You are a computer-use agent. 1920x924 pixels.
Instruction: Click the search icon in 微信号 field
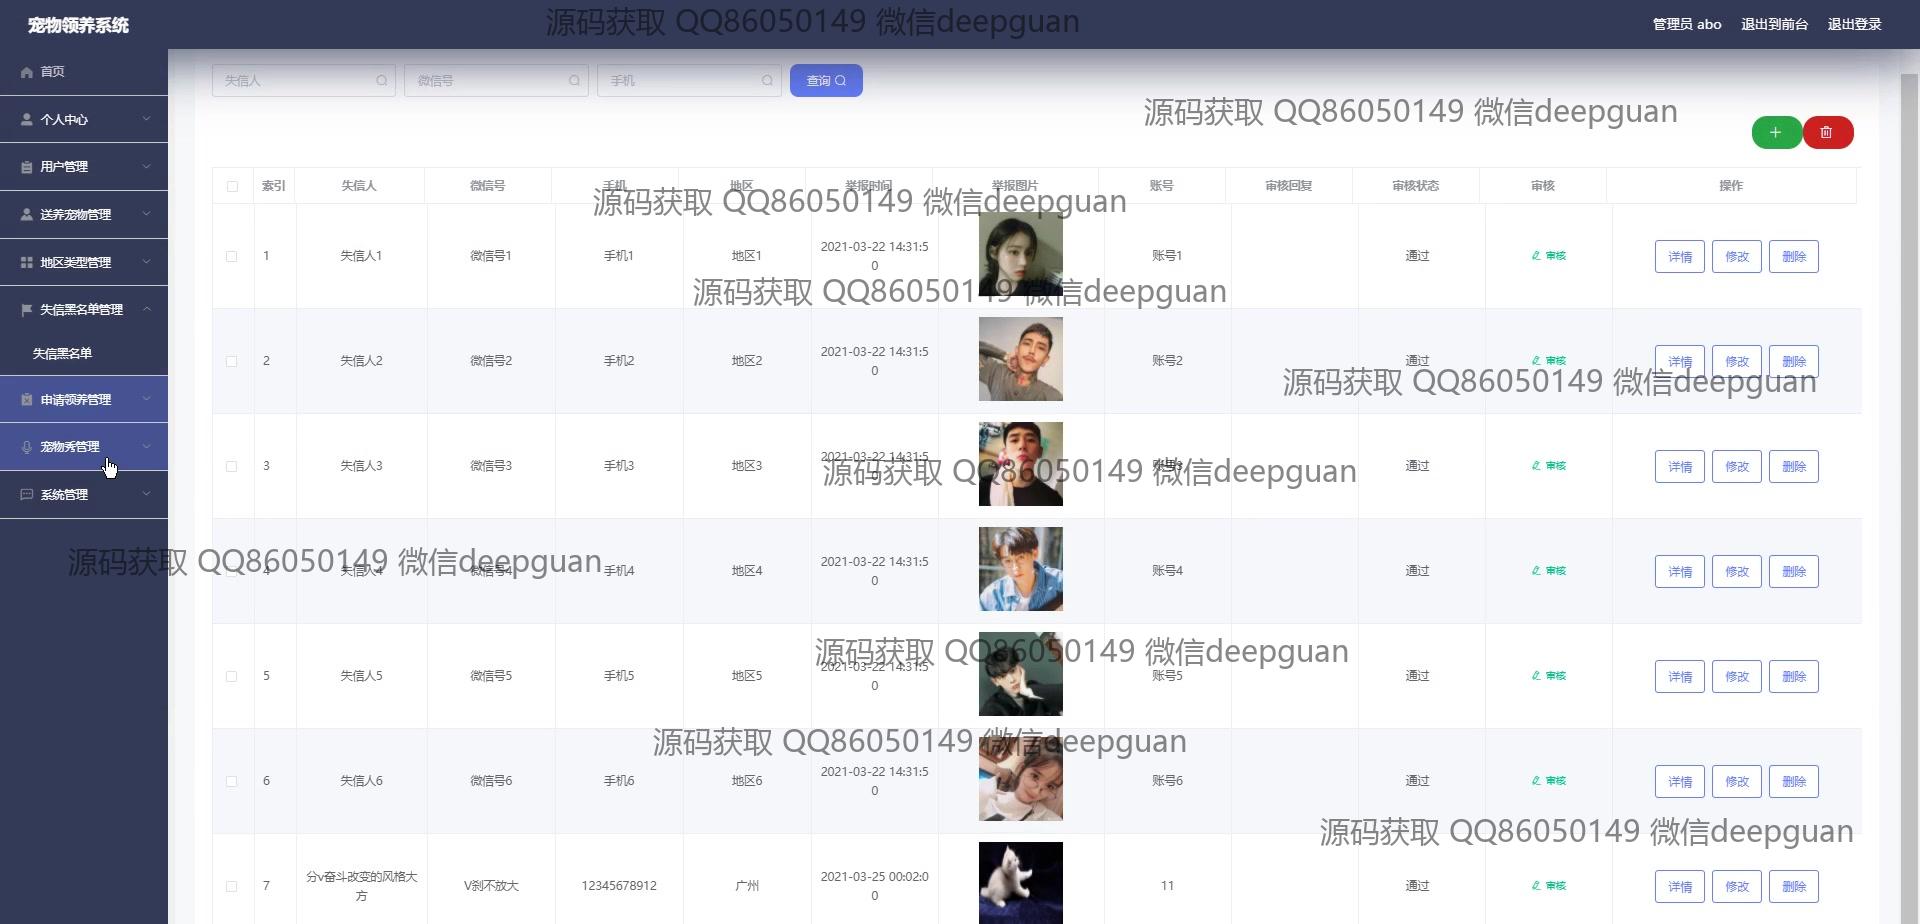pos(574,81)
